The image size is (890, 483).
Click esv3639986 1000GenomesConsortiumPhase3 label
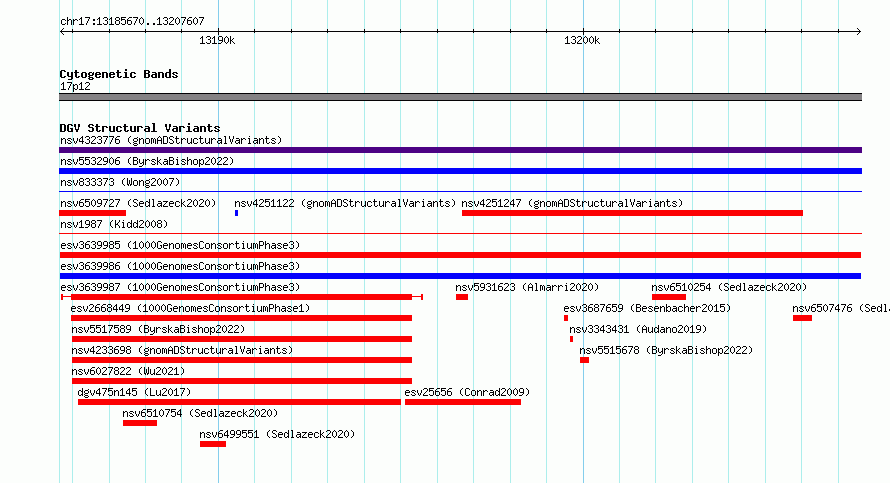tap(180, 266)
